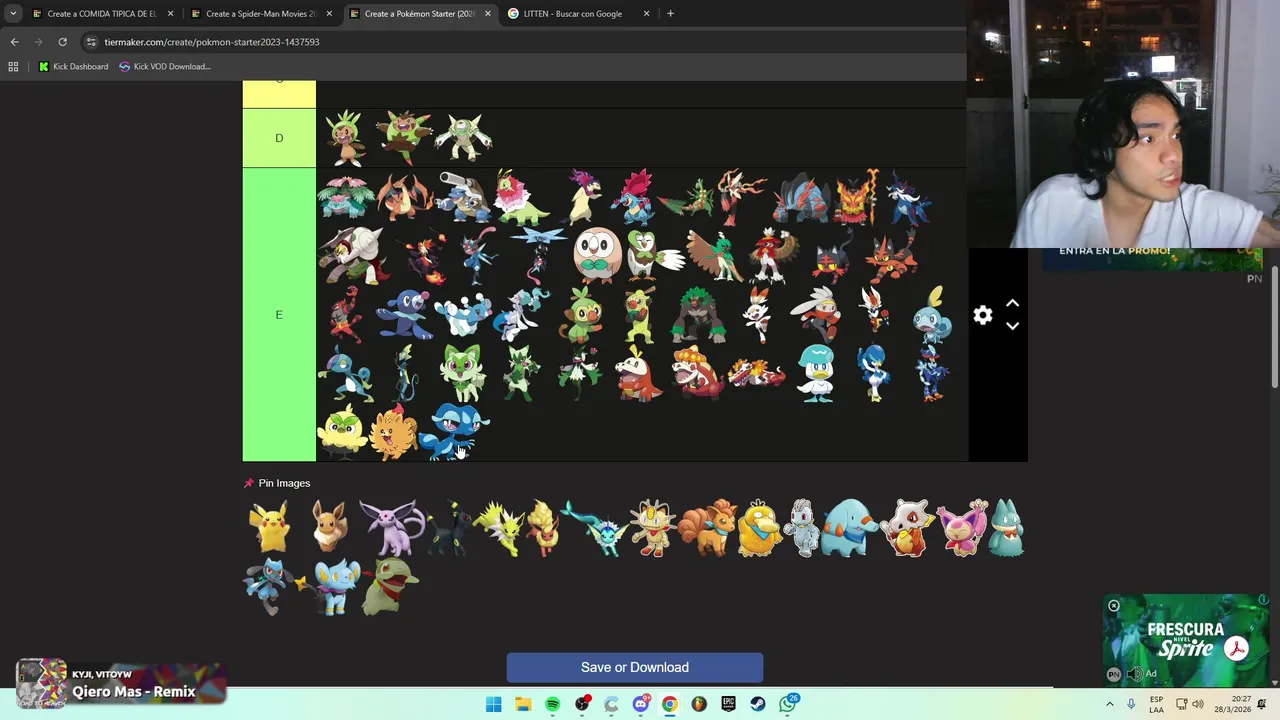Open Spotify from the taskbar
This screenshot has height=720, width=1280.
[x=553, y=704]
